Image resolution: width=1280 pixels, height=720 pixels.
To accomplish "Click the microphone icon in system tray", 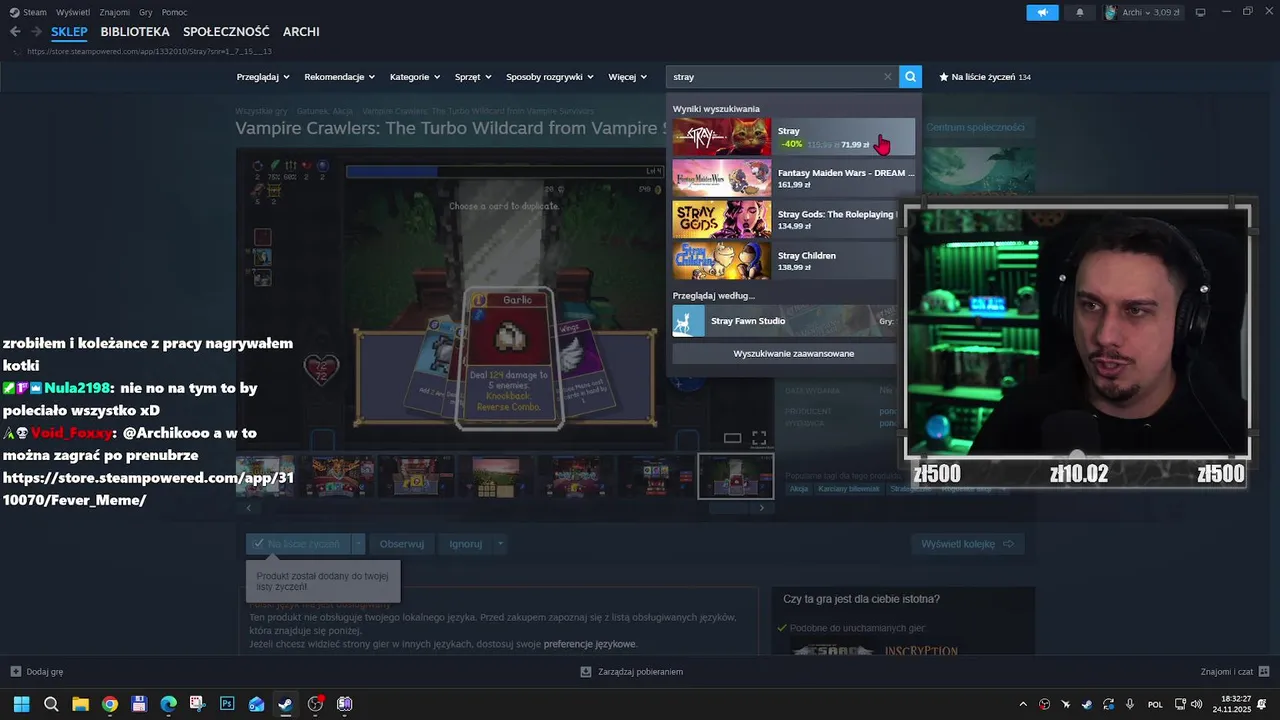I will tap(1129, 704).
